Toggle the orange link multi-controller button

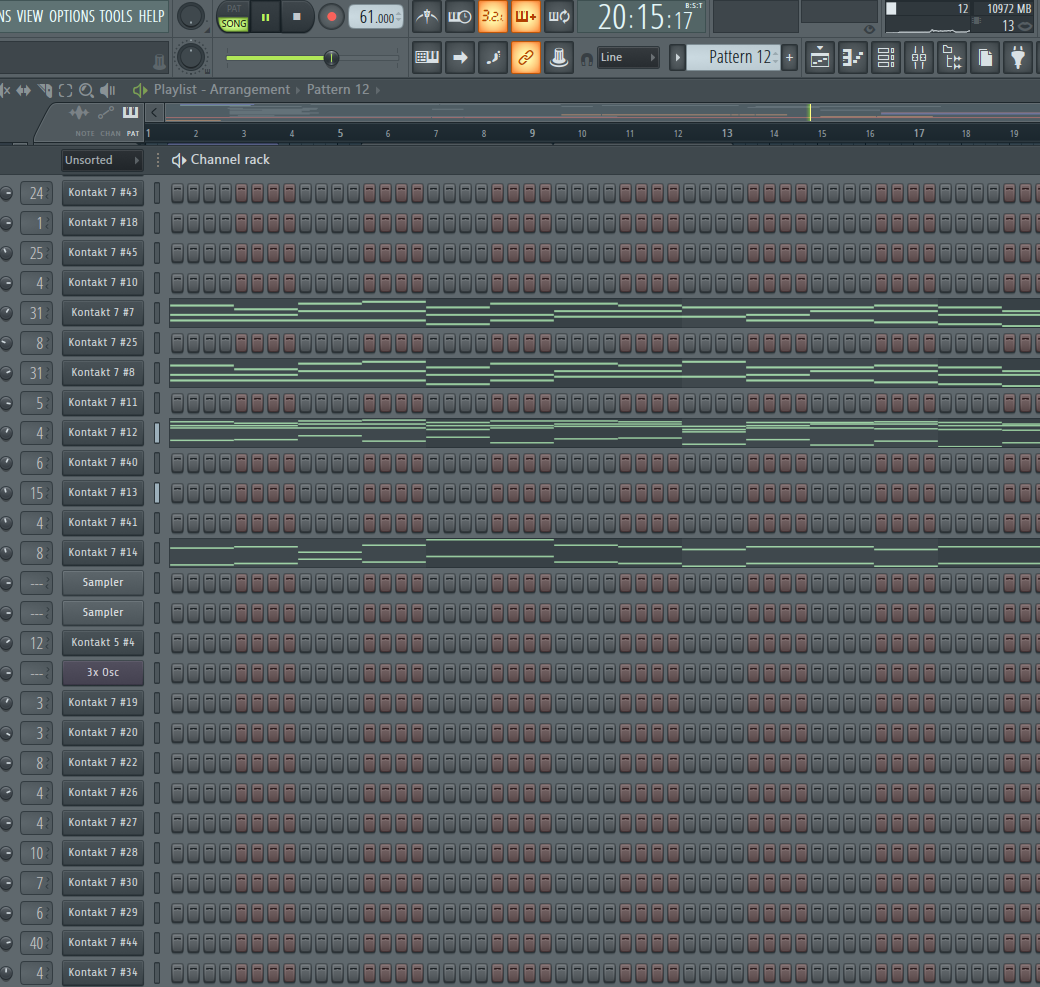(x=526, y=58)
